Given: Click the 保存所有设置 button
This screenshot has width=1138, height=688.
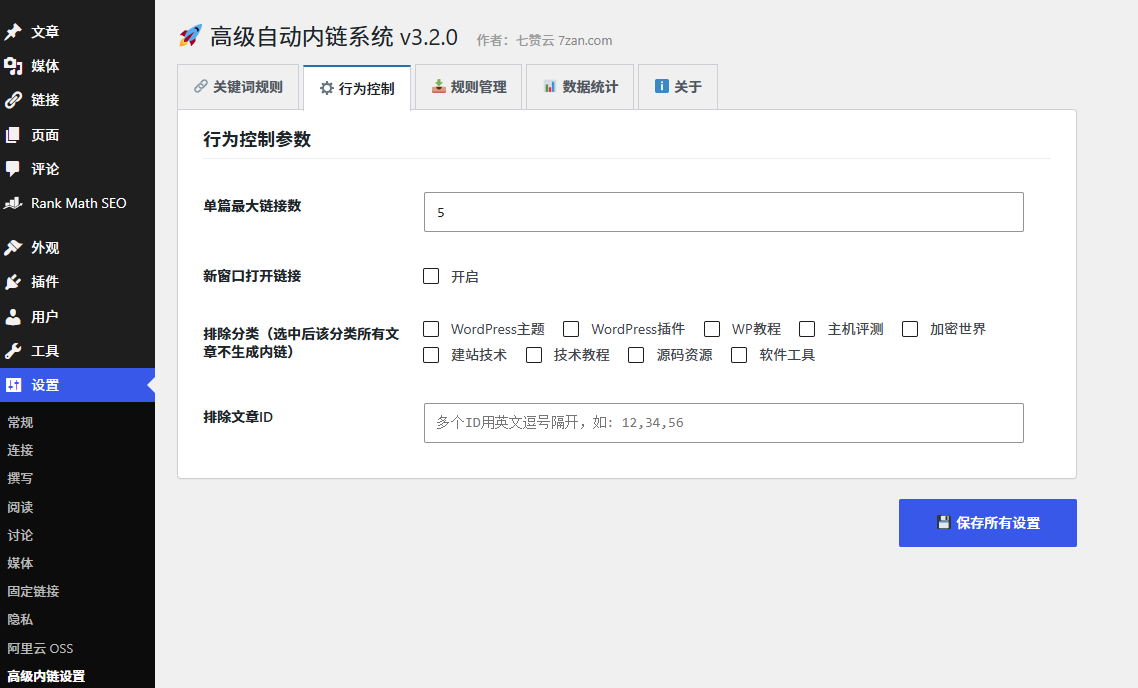Looking at the screenshot, I should click(x=988, y=523).
